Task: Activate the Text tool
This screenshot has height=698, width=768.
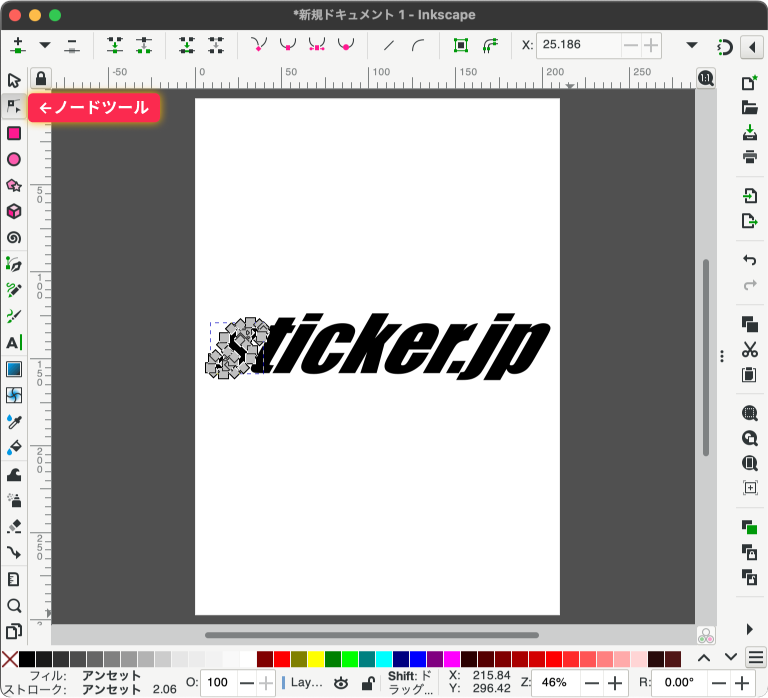Action: click(14, 342)
